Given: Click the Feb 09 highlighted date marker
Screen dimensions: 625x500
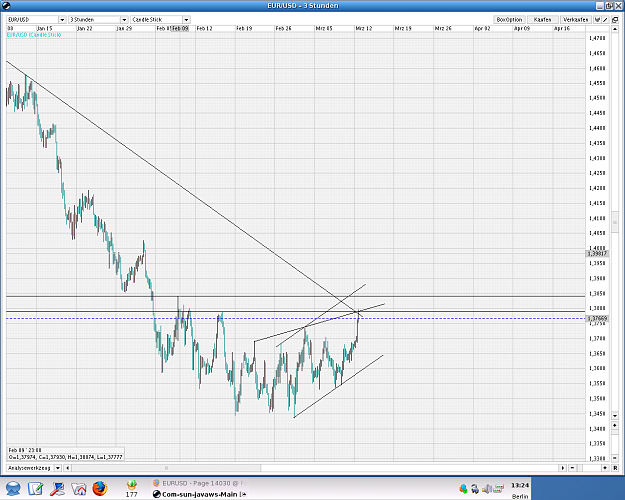Looking at the screenshot, I should tap(179, 29).
